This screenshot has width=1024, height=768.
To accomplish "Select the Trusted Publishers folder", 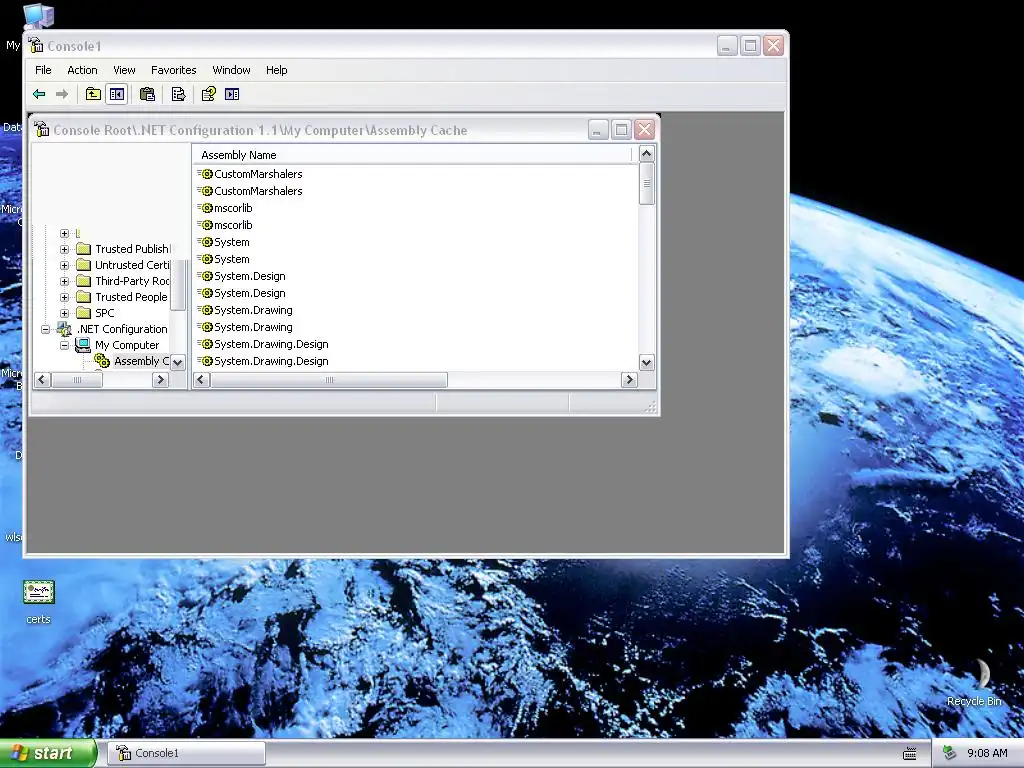I will pyautogui.click(x=123, y=249).
